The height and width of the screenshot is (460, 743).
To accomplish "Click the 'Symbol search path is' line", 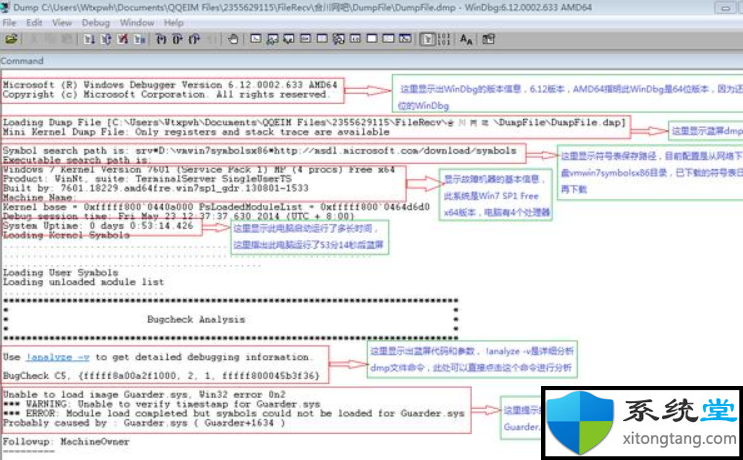I will [x=259, y=151].
